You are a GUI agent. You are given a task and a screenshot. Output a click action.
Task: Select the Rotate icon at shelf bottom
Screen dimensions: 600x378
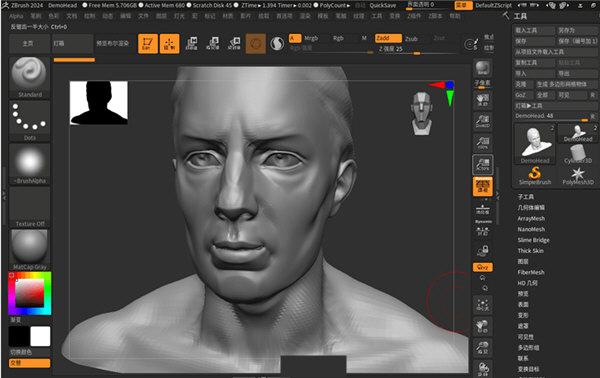point(483,368)
